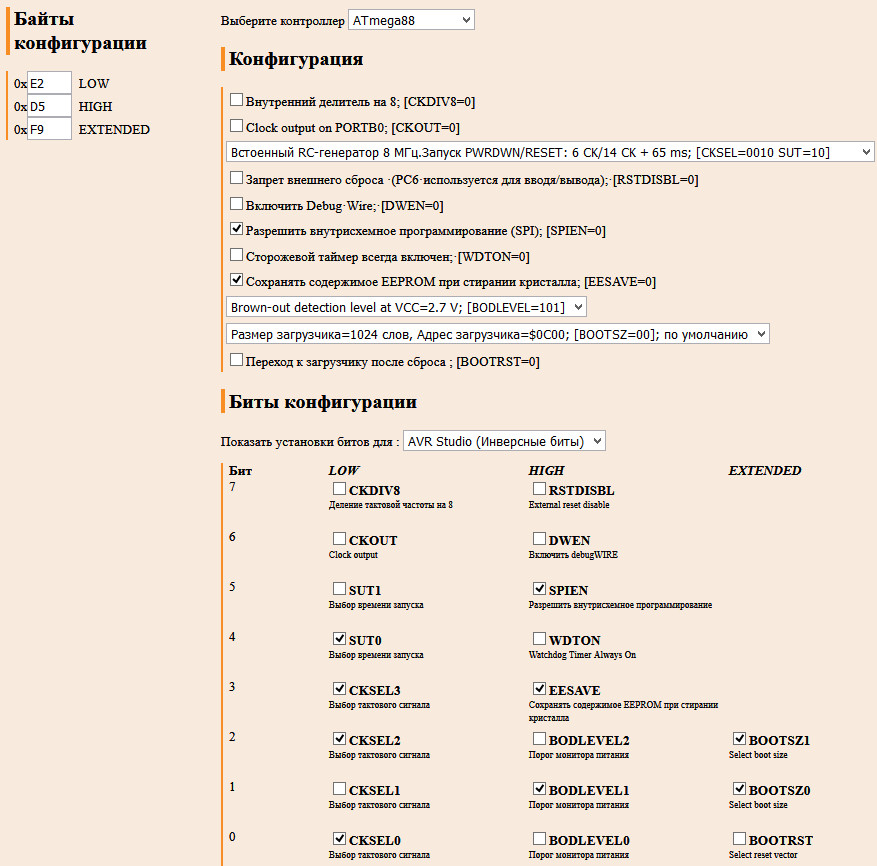Click the EXTENDED fuse byte input field
The height and width of the screenshot is (866, 877).
(x=49, y=129)
